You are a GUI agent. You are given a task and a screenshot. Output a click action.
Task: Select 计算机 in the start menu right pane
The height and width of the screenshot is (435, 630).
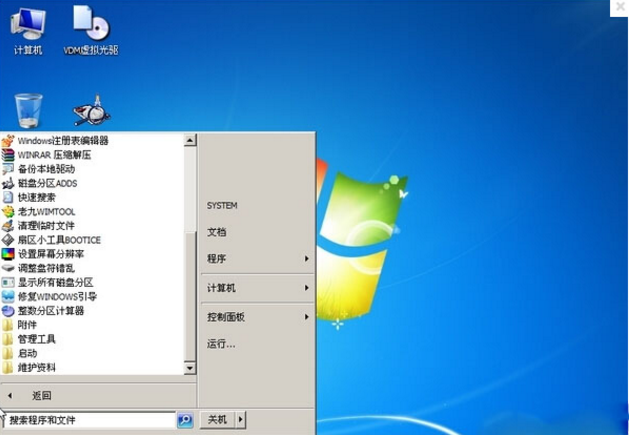coord(221,288)
